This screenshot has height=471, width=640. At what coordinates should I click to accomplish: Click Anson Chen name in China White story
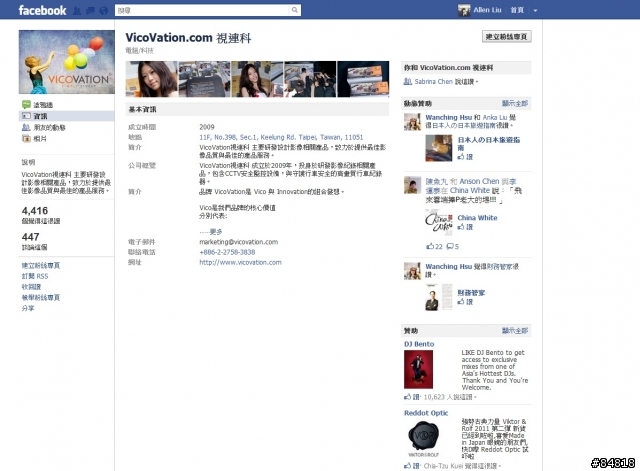479,181
